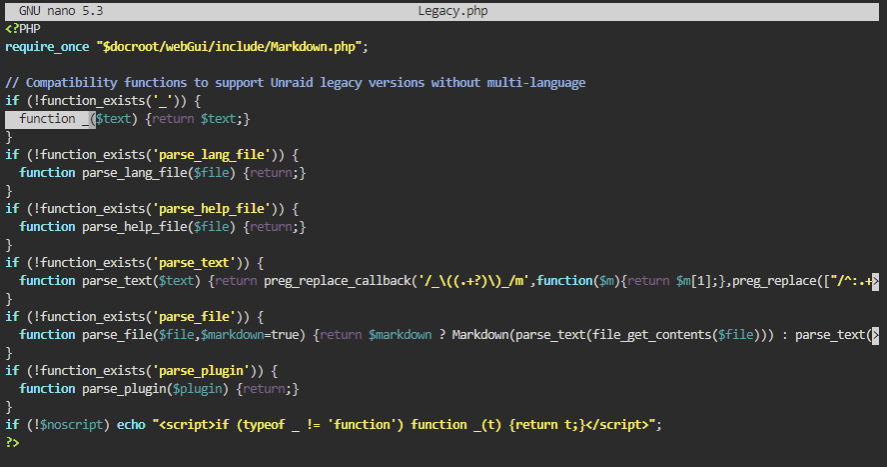887x467 pixels.
Task: Click the function parse_plugin($plugin) definition
Action: coord(123,389)
